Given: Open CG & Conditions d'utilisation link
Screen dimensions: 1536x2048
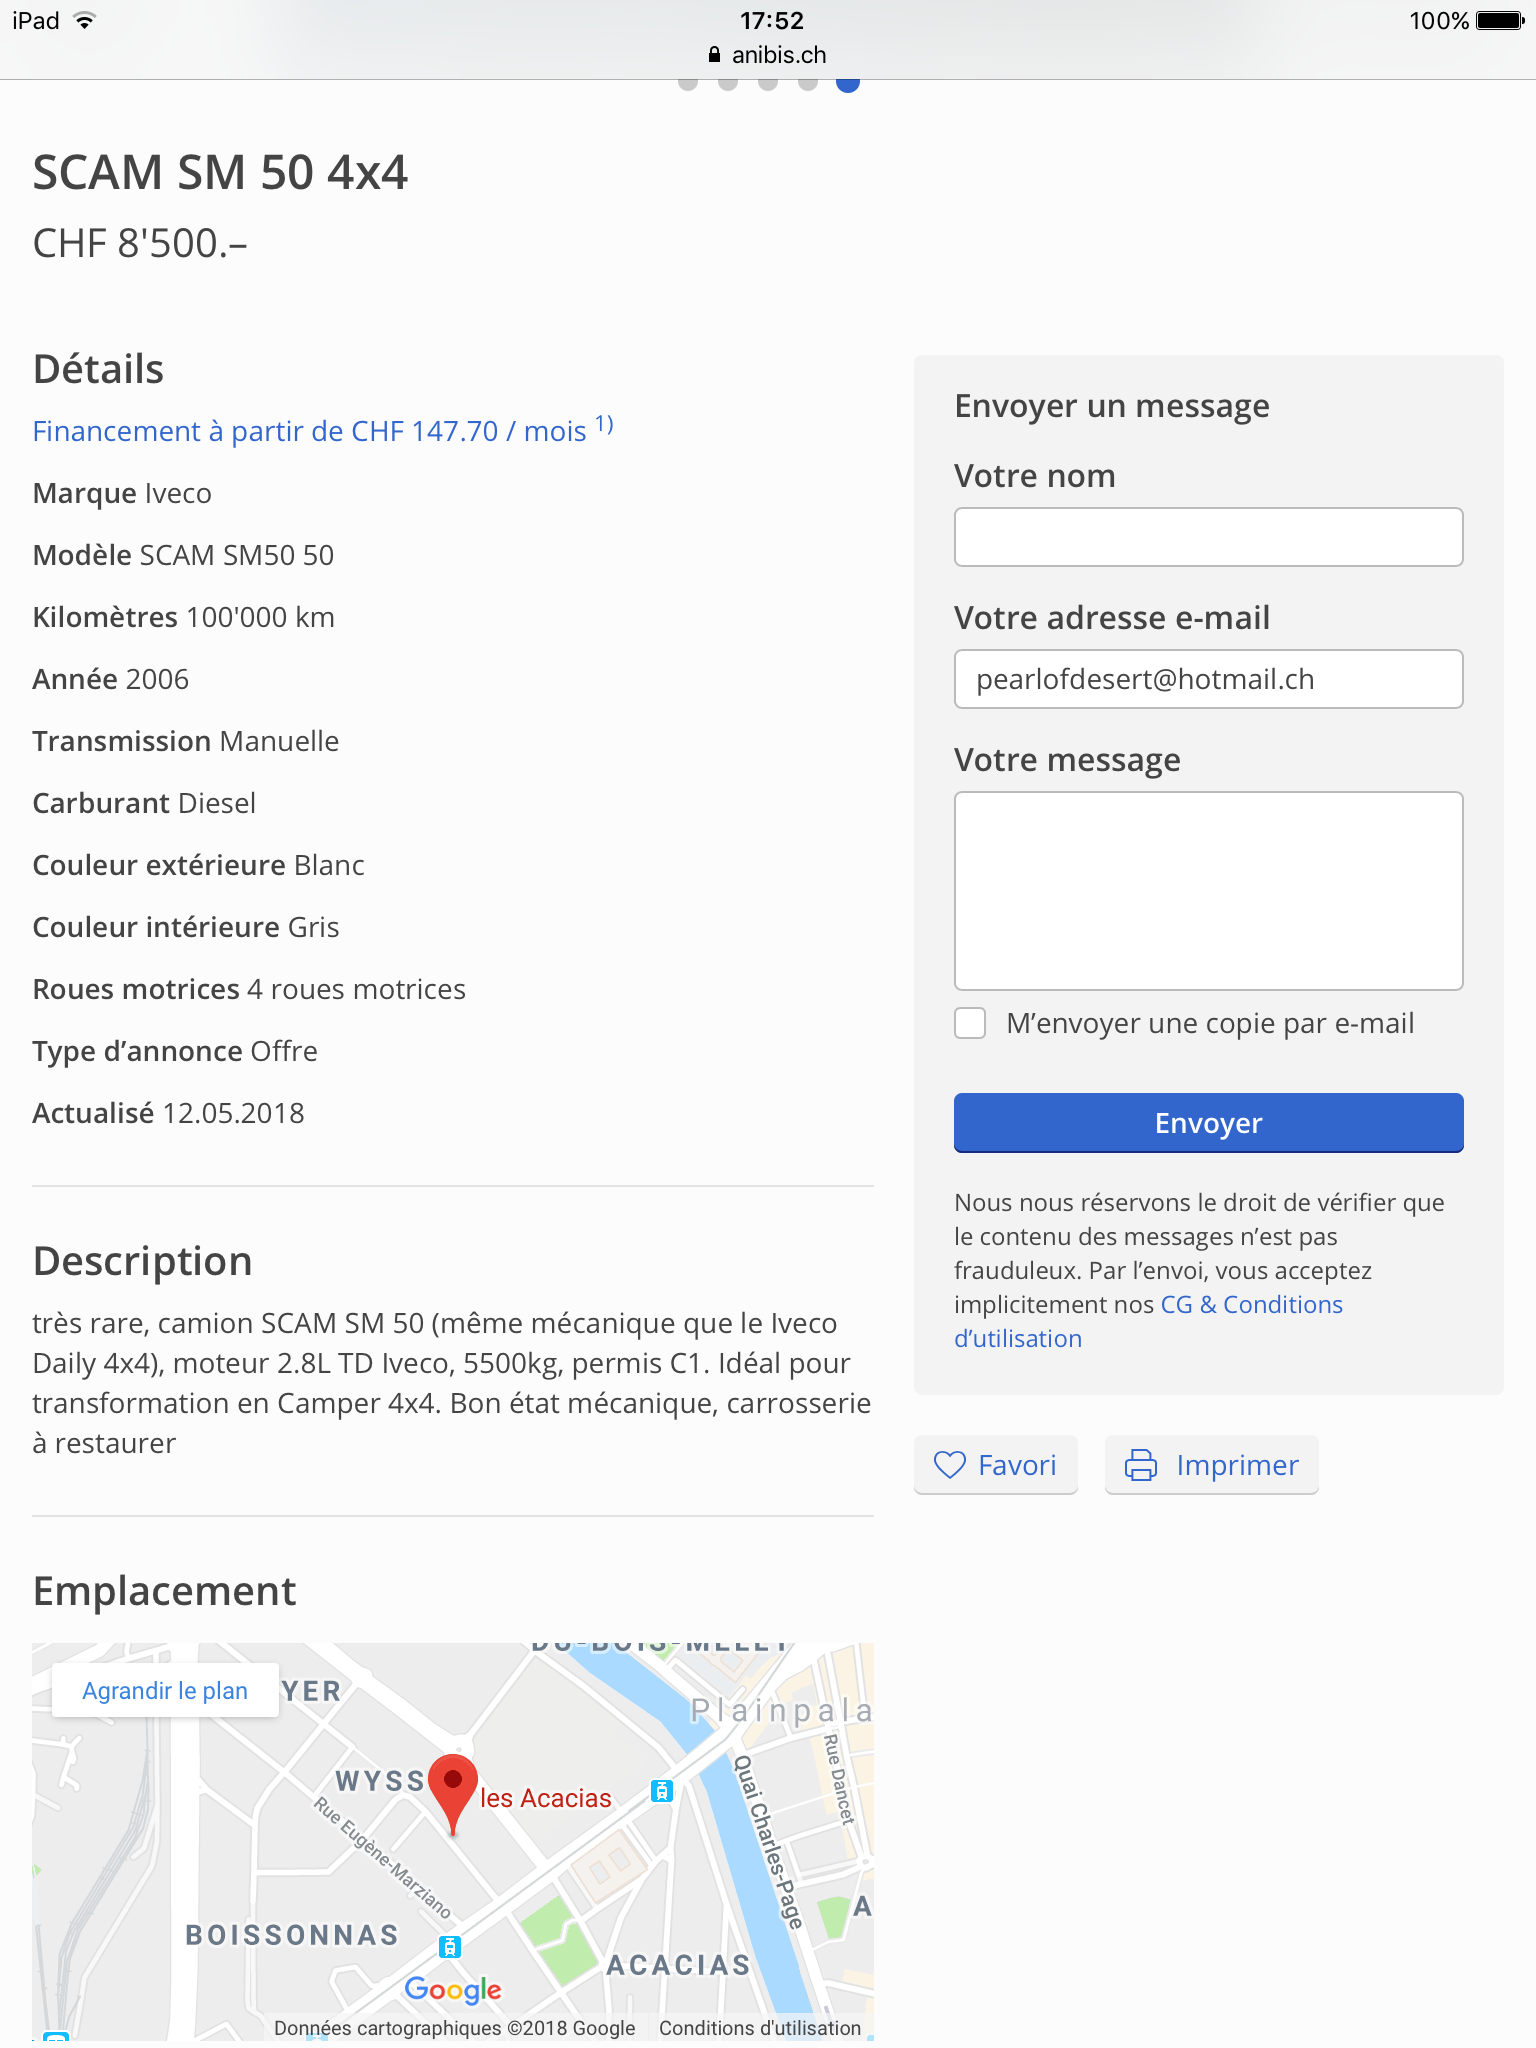Looking at the screenshot, I should 1250,1305.
